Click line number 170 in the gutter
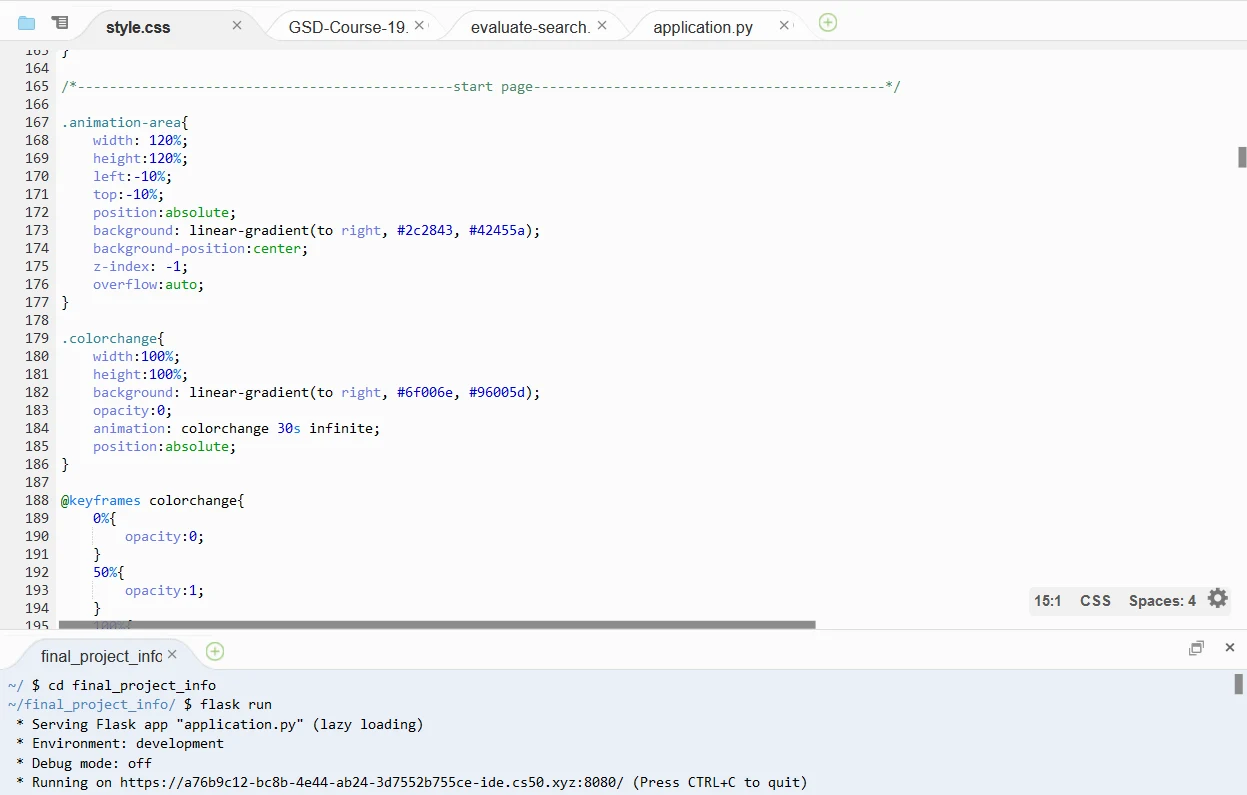Screen dimensions: 1247x795 pyautogui.click(x=37, y=176)
